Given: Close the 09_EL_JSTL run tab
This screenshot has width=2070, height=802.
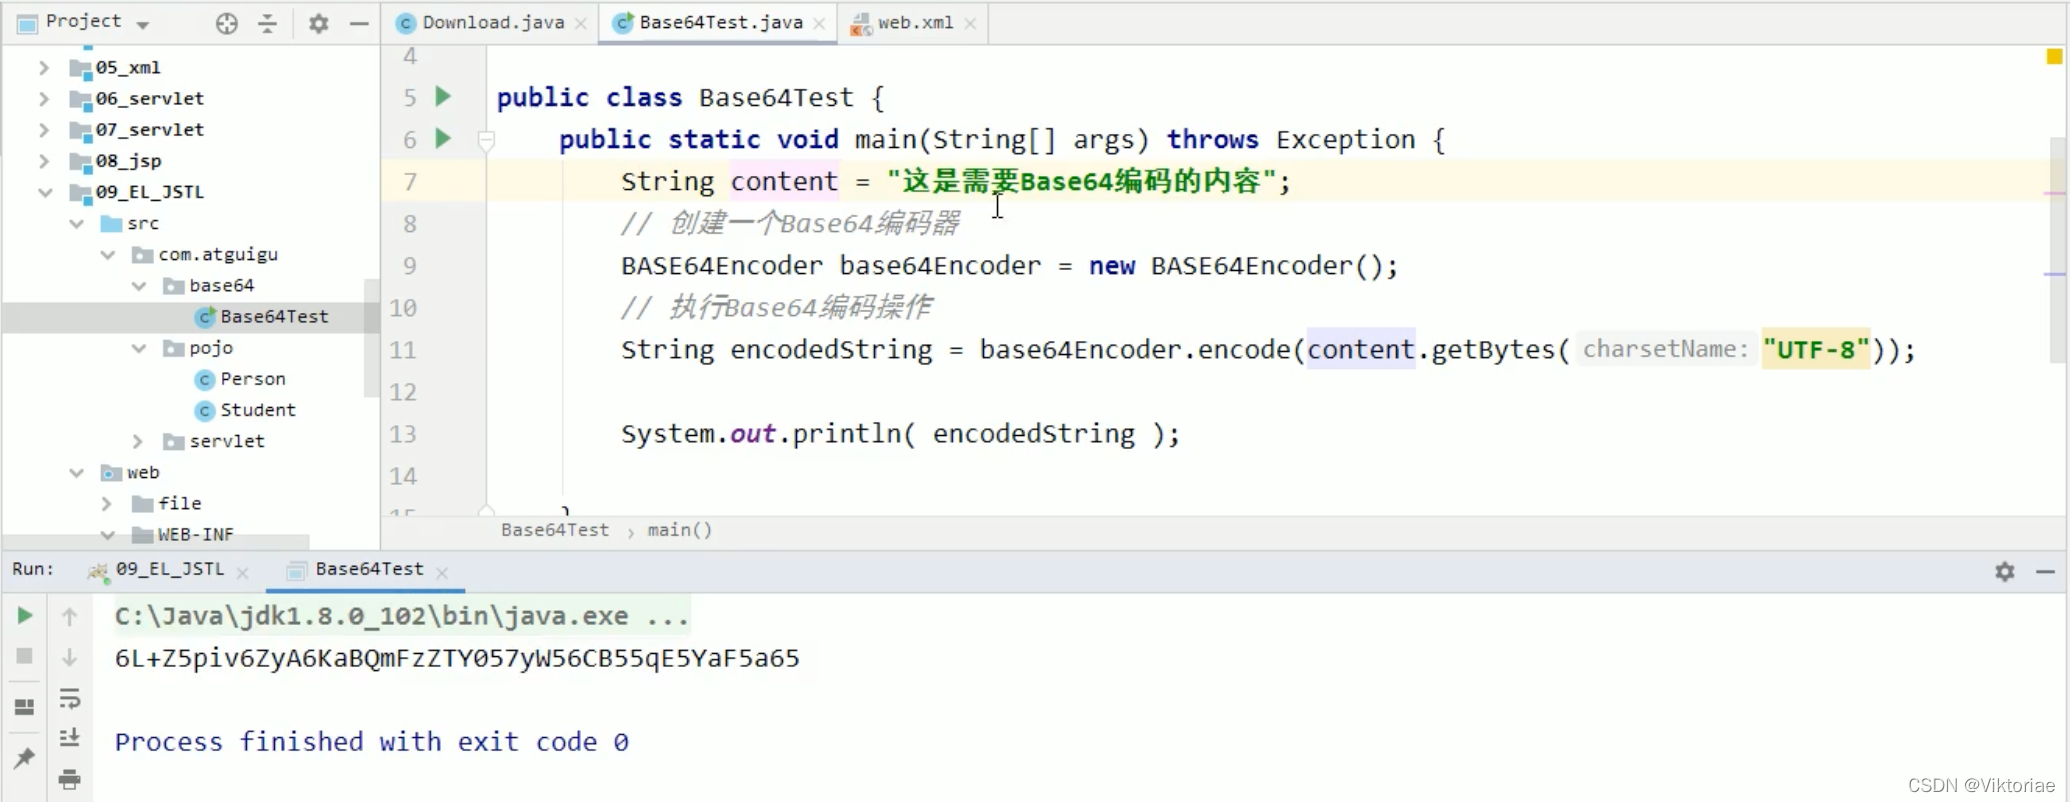Looking at the screenshot, I should click(x=242, y=572).
